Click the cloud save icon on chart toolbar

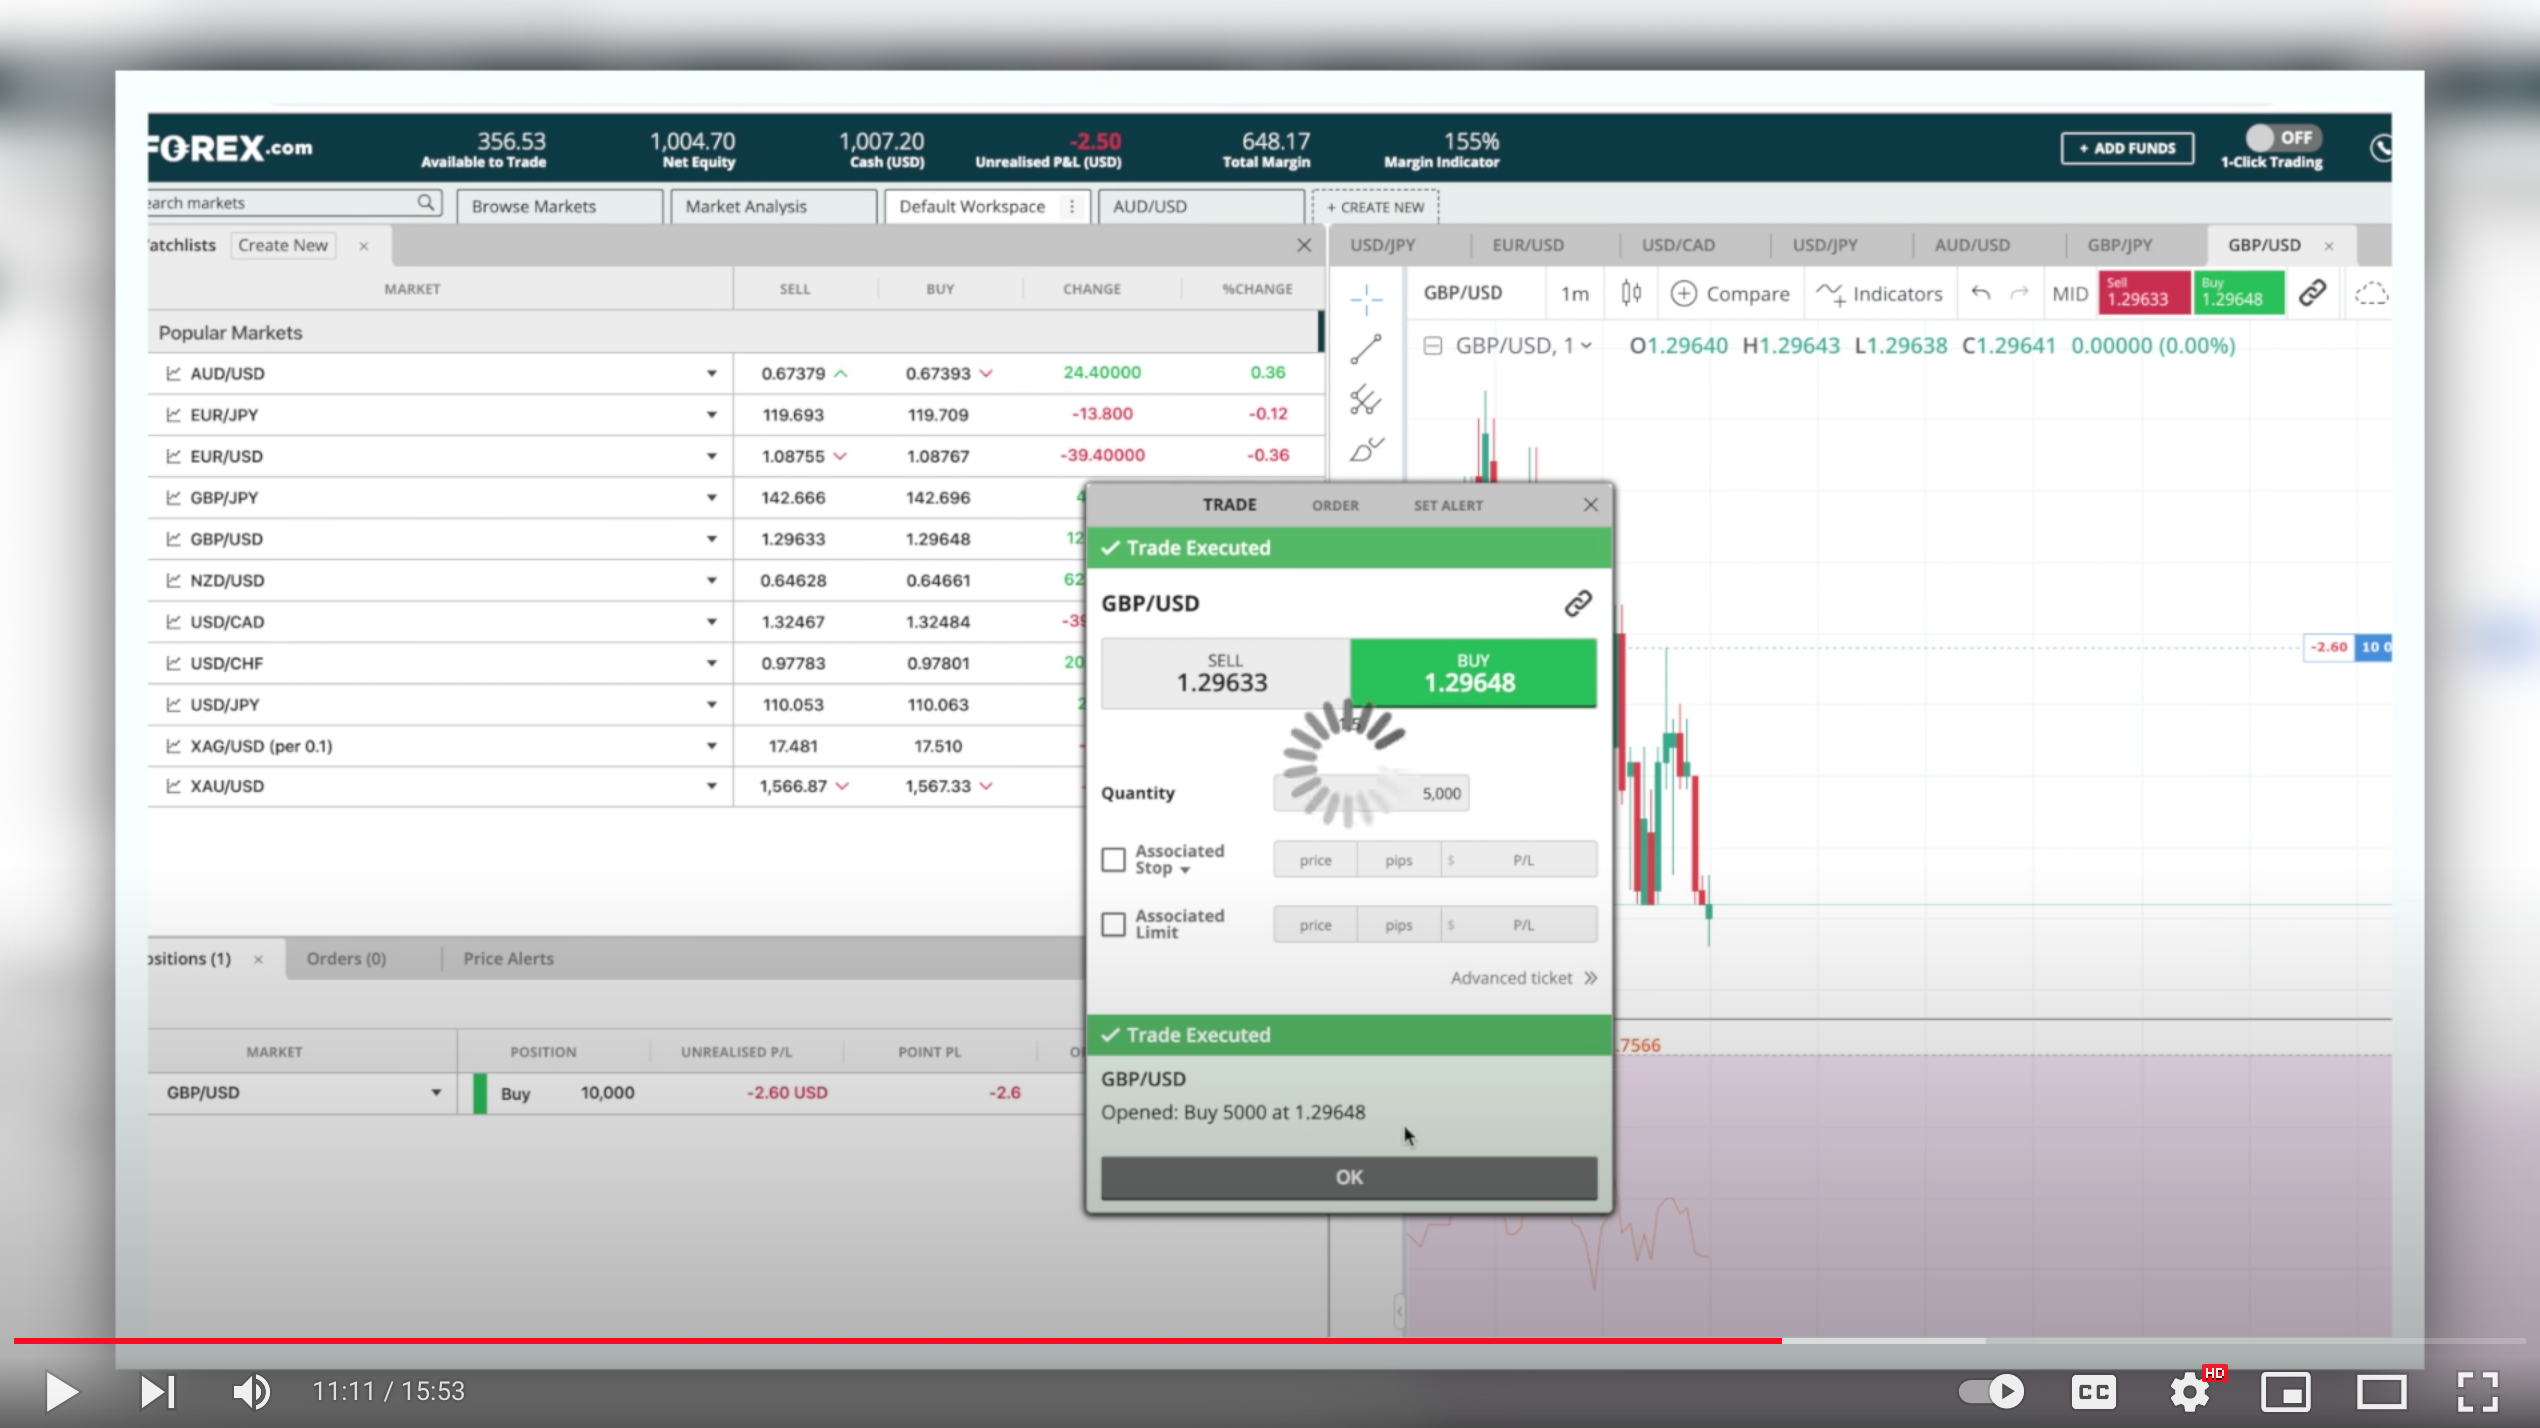click(x=2371, y=293)
